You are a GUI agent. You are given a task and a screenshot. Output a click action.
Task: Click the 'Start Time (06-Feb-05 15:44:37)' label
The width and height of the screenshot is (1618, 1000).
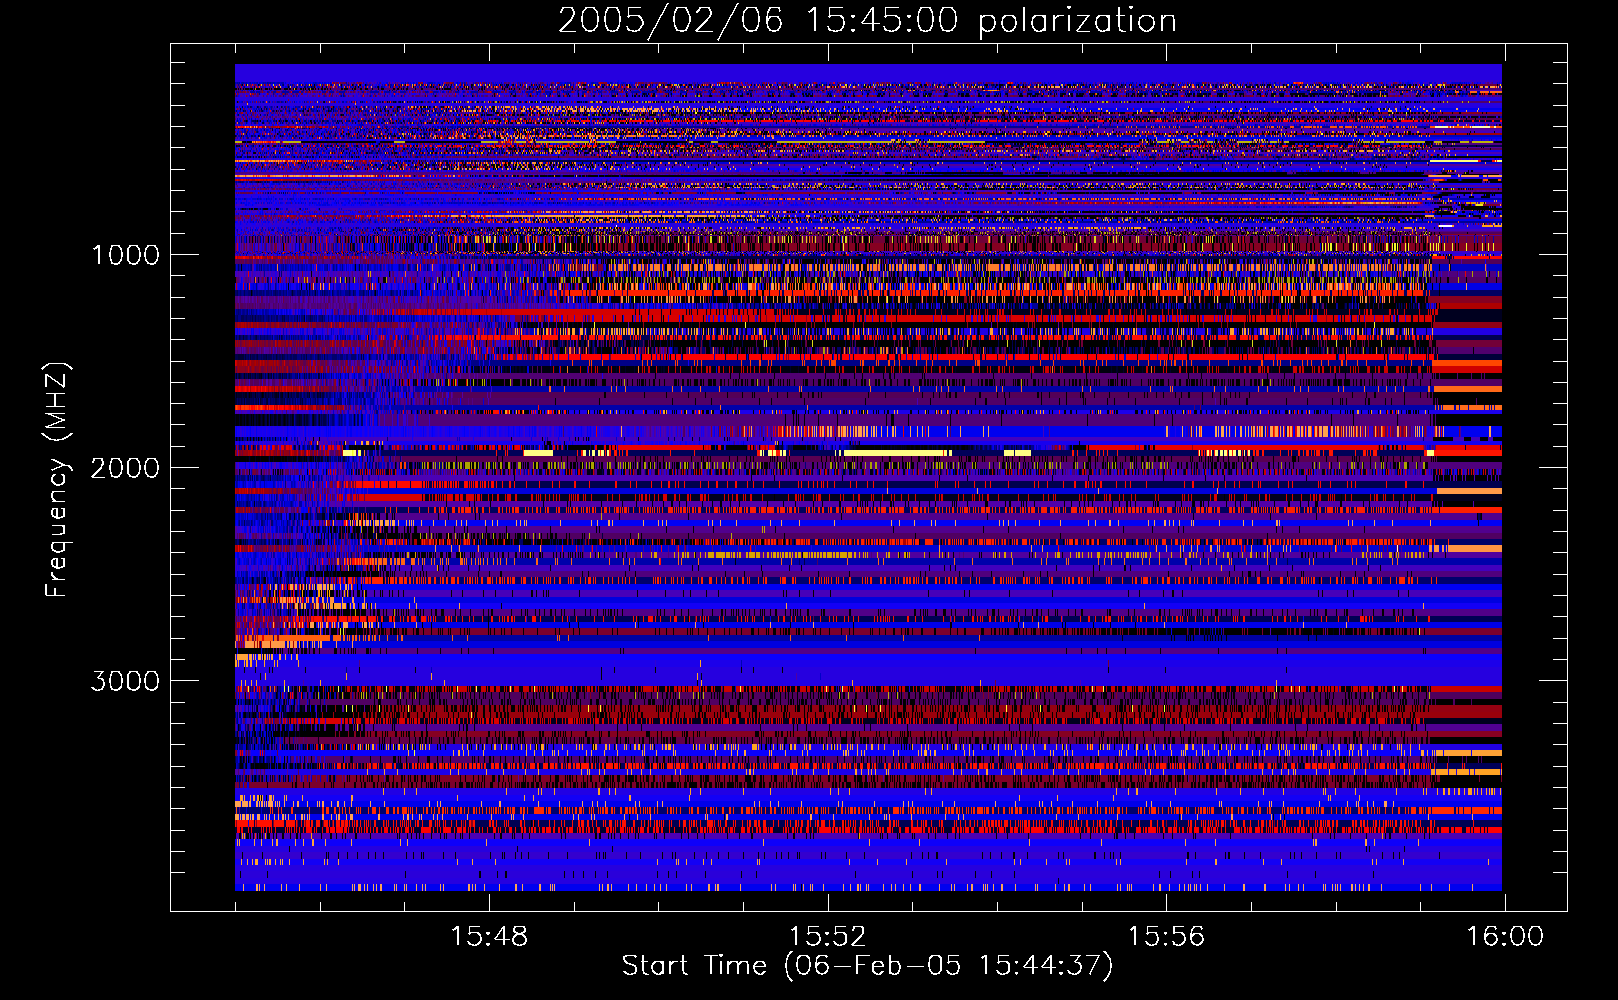[x=867, y=966]
